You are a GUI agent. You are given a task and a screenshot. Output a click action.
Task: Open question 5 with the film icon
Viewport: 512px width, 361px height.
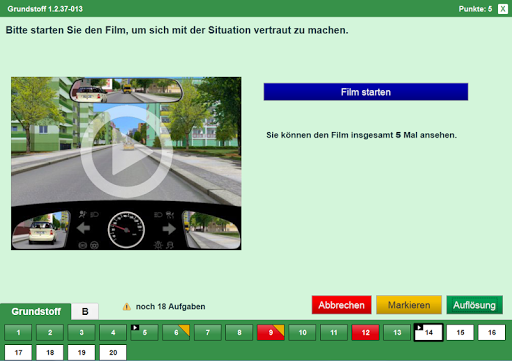[x=144, y=332]
